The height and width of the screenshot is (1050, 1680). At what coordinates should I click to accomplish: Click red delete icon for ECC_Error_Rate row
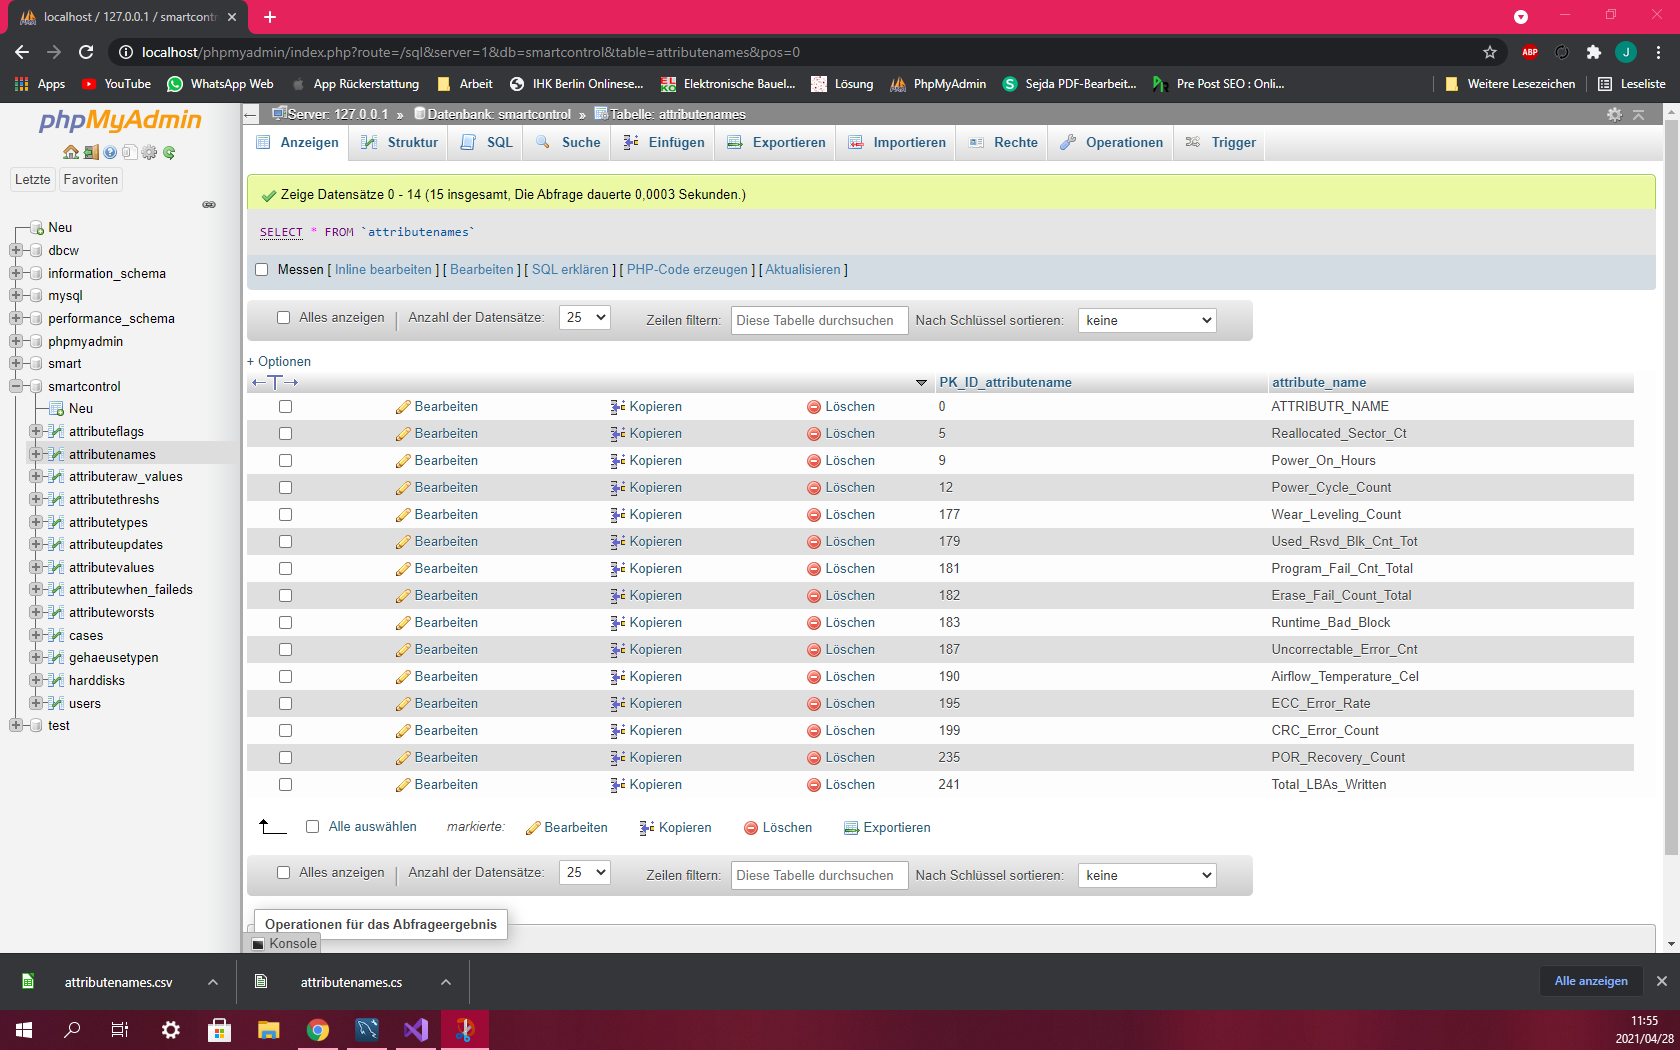[x=814, y=704]
